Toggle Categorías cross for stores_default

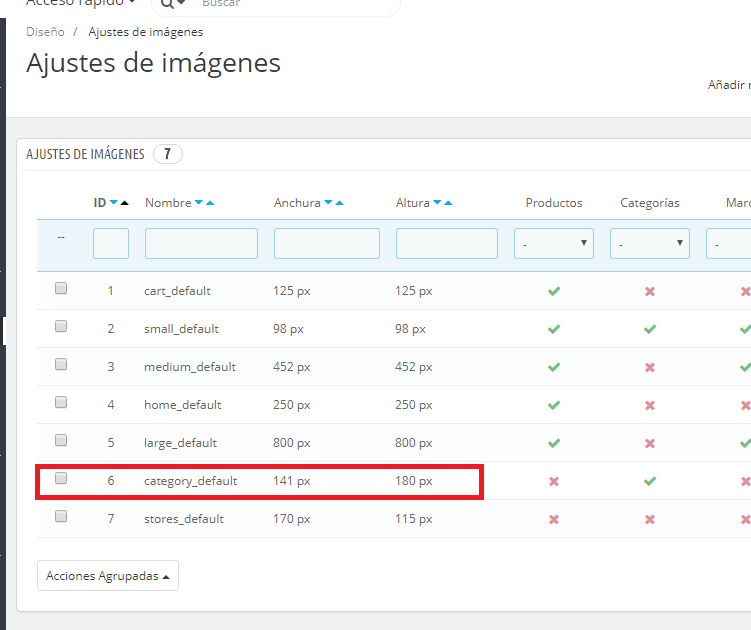(649, 519)
